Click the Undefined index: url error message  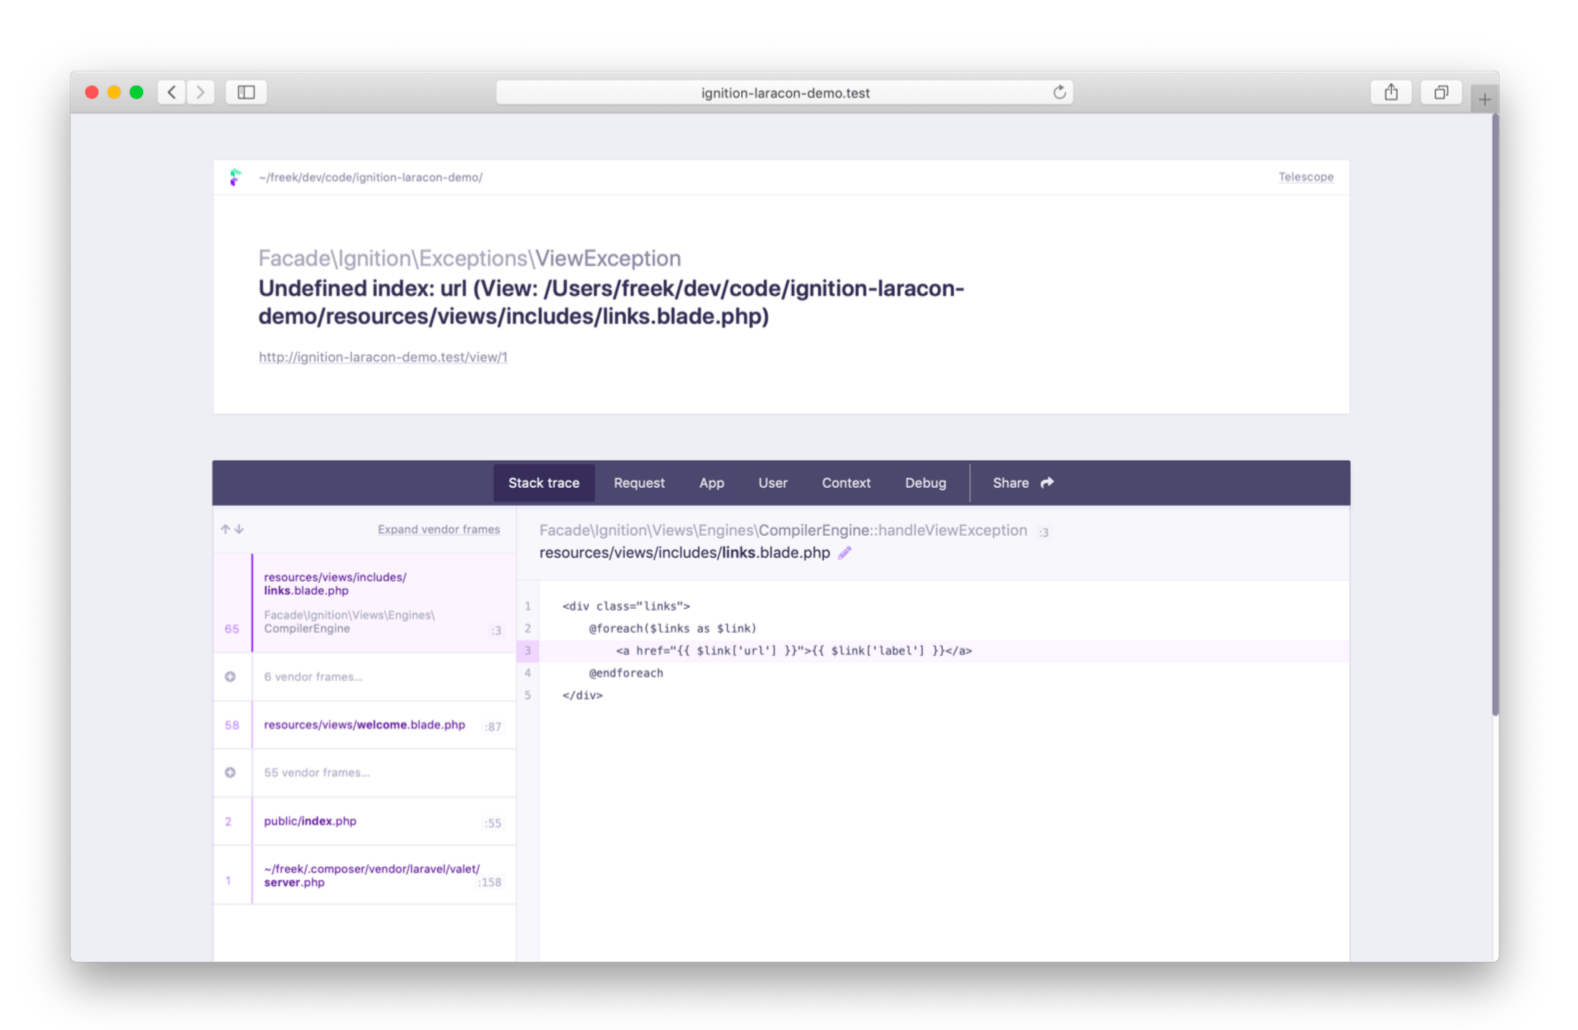(x=611, y=302)
